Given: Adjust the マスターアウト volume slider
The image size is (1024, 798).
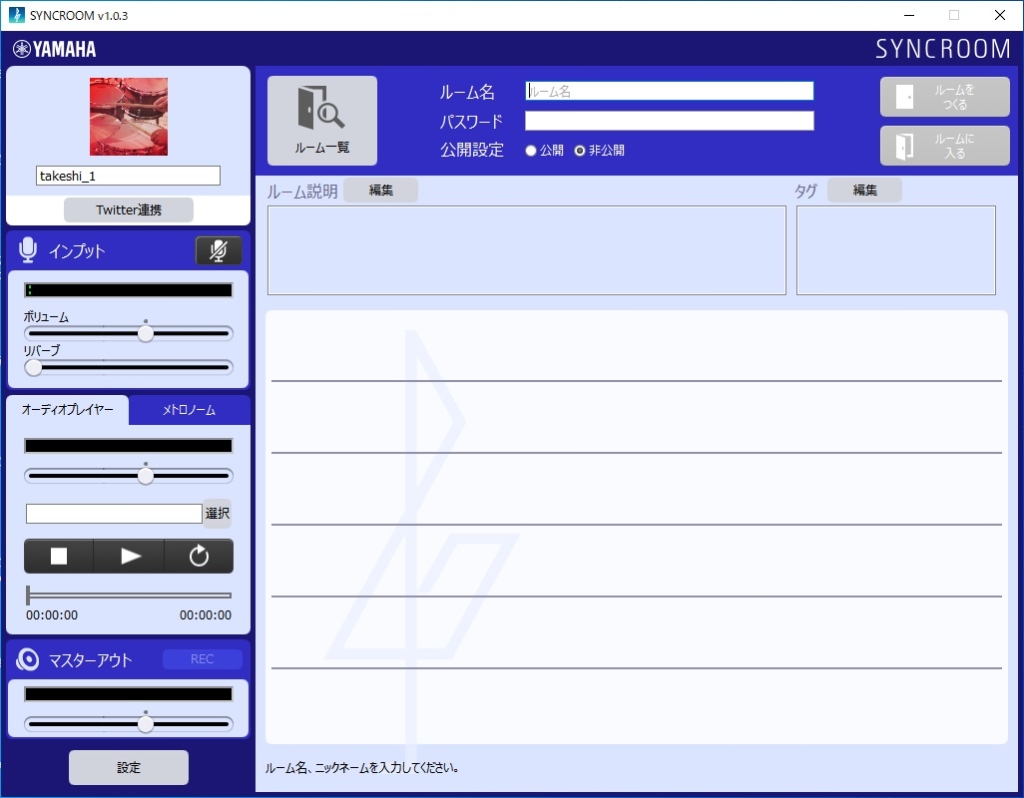Looking at the screenshot, I should pos(129,724).
